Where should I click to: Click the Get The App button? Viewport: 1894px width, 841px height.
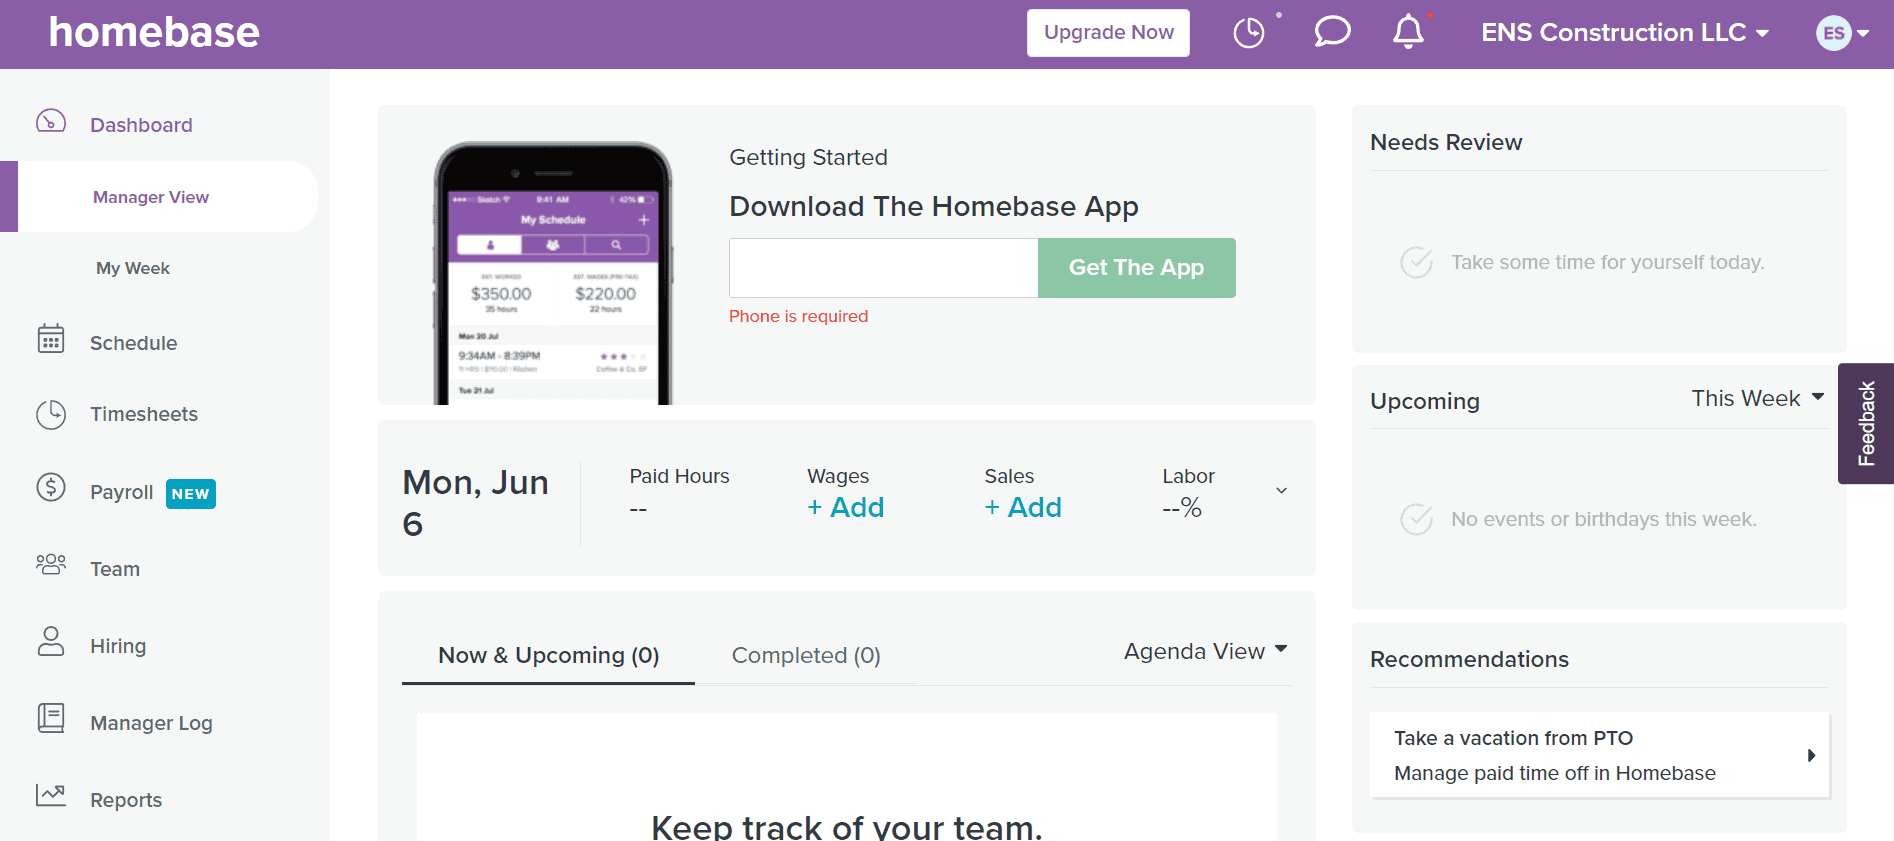[x=1137, y=268]
